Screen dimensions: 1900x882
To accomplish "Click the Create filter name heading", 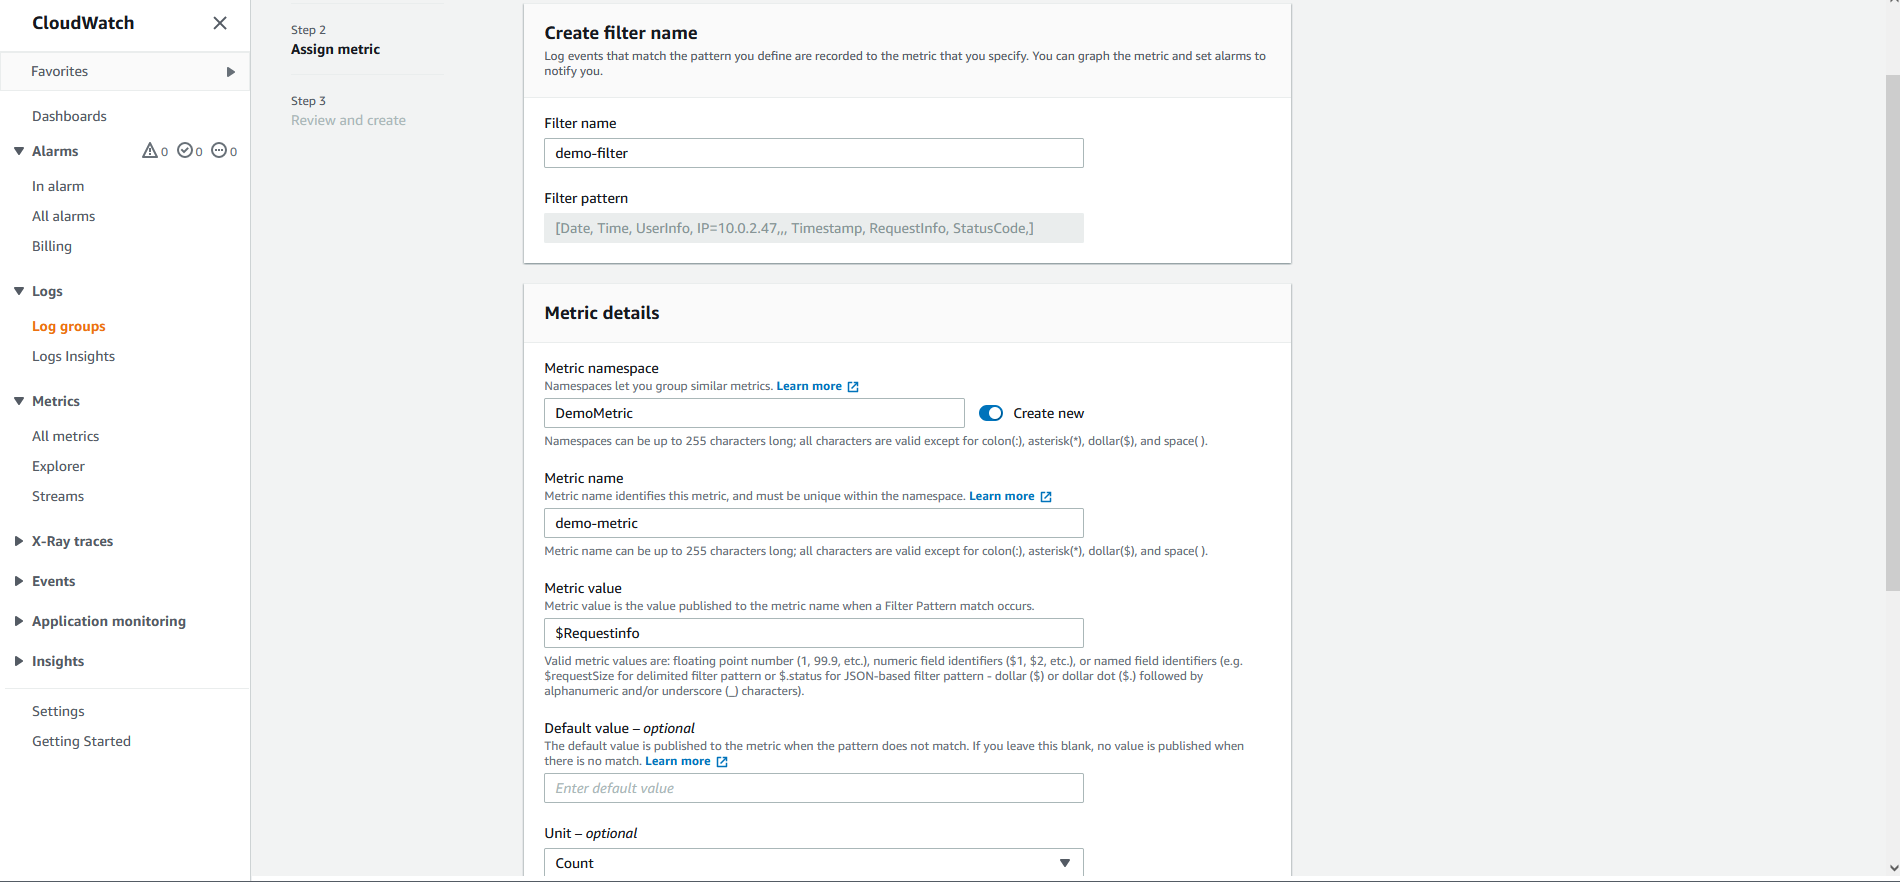I will tap(621, 33).
